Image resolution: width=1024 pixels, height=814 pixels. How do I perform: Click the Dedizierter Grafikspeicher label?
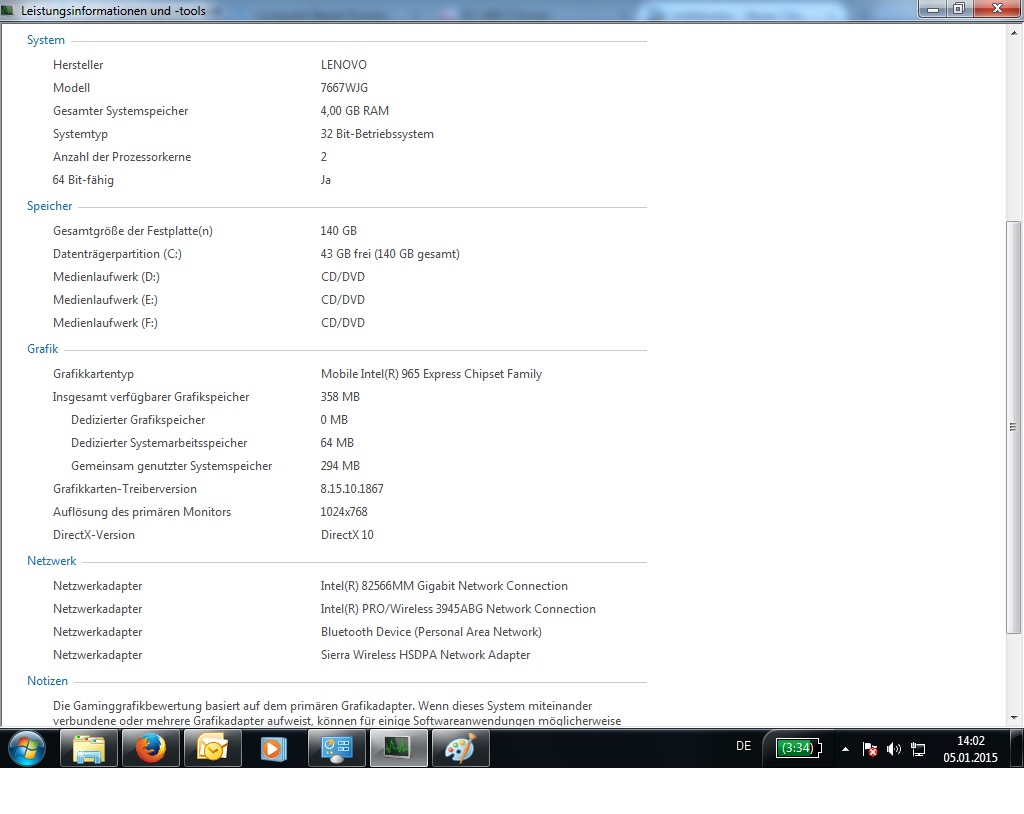138,420
